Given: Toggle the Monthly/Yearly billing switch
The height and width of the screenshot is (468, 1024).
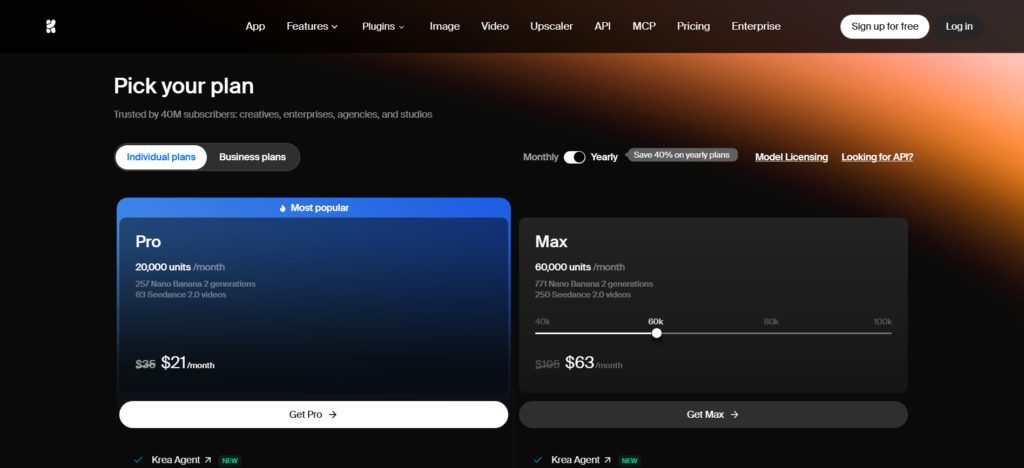Looking at the screenshot, I should coord(575,157).
